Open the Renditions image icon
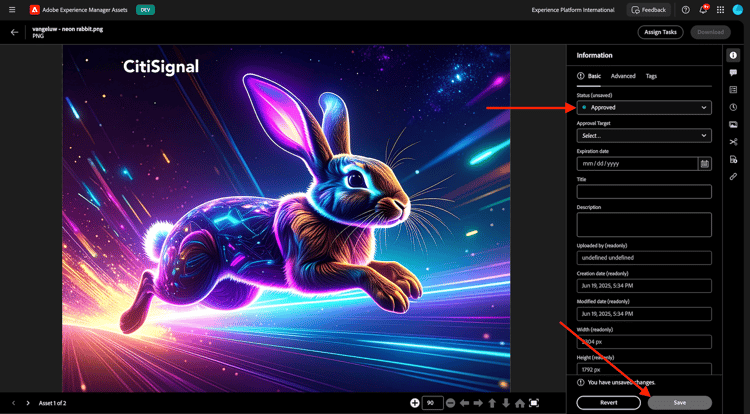Viewport: 750px width, 414px height. click(x=733, y=124)
